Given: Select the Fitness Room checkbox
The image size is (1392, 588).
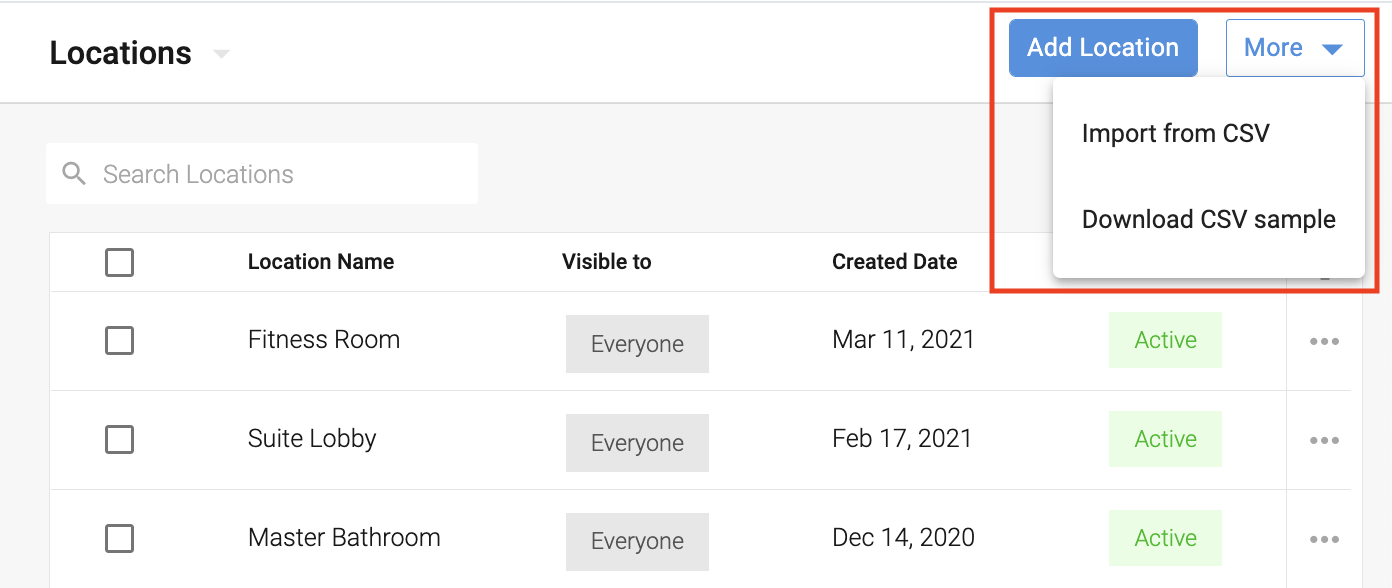Looking at the screenshot, I should 119,341.
